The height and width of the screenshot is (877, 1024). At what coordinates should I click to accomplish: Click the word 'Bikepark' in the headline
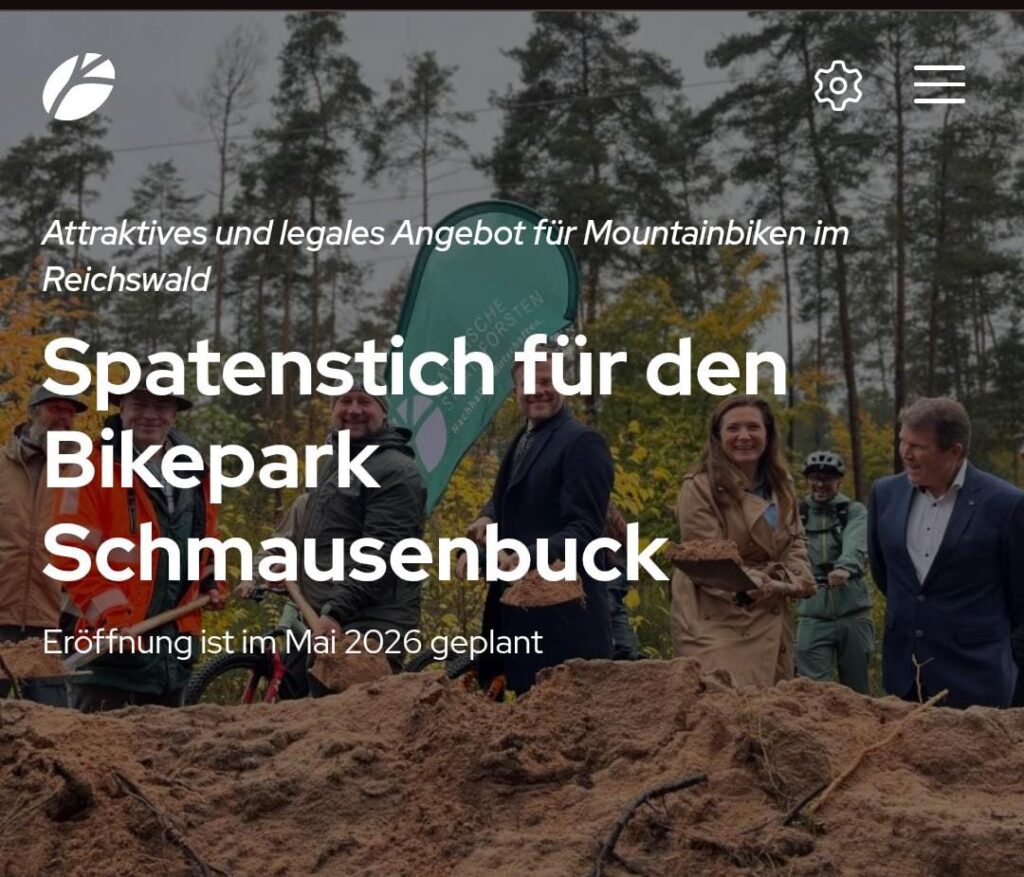212,461
